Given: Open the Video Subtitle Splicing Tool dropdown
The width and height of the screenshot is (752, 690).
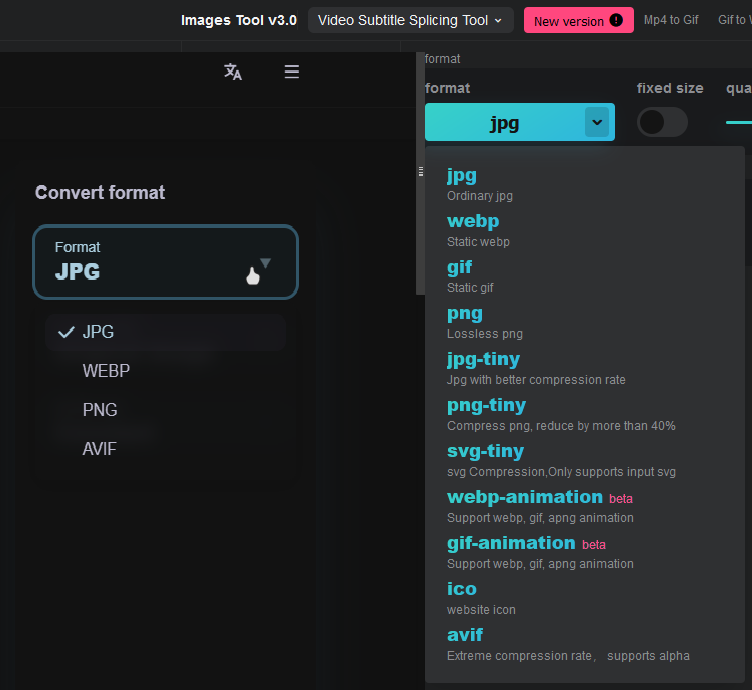Looking at the screenshot, I should [x=411, y=20].
